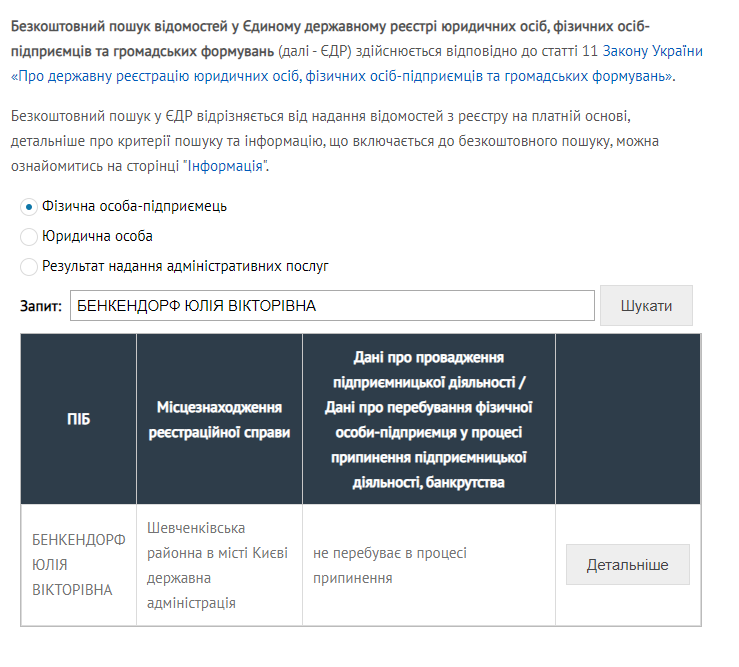The height and width of the screenshot is (667, 739).
Task: Click the "Запит:" field label
Action: tap(41, 305)
